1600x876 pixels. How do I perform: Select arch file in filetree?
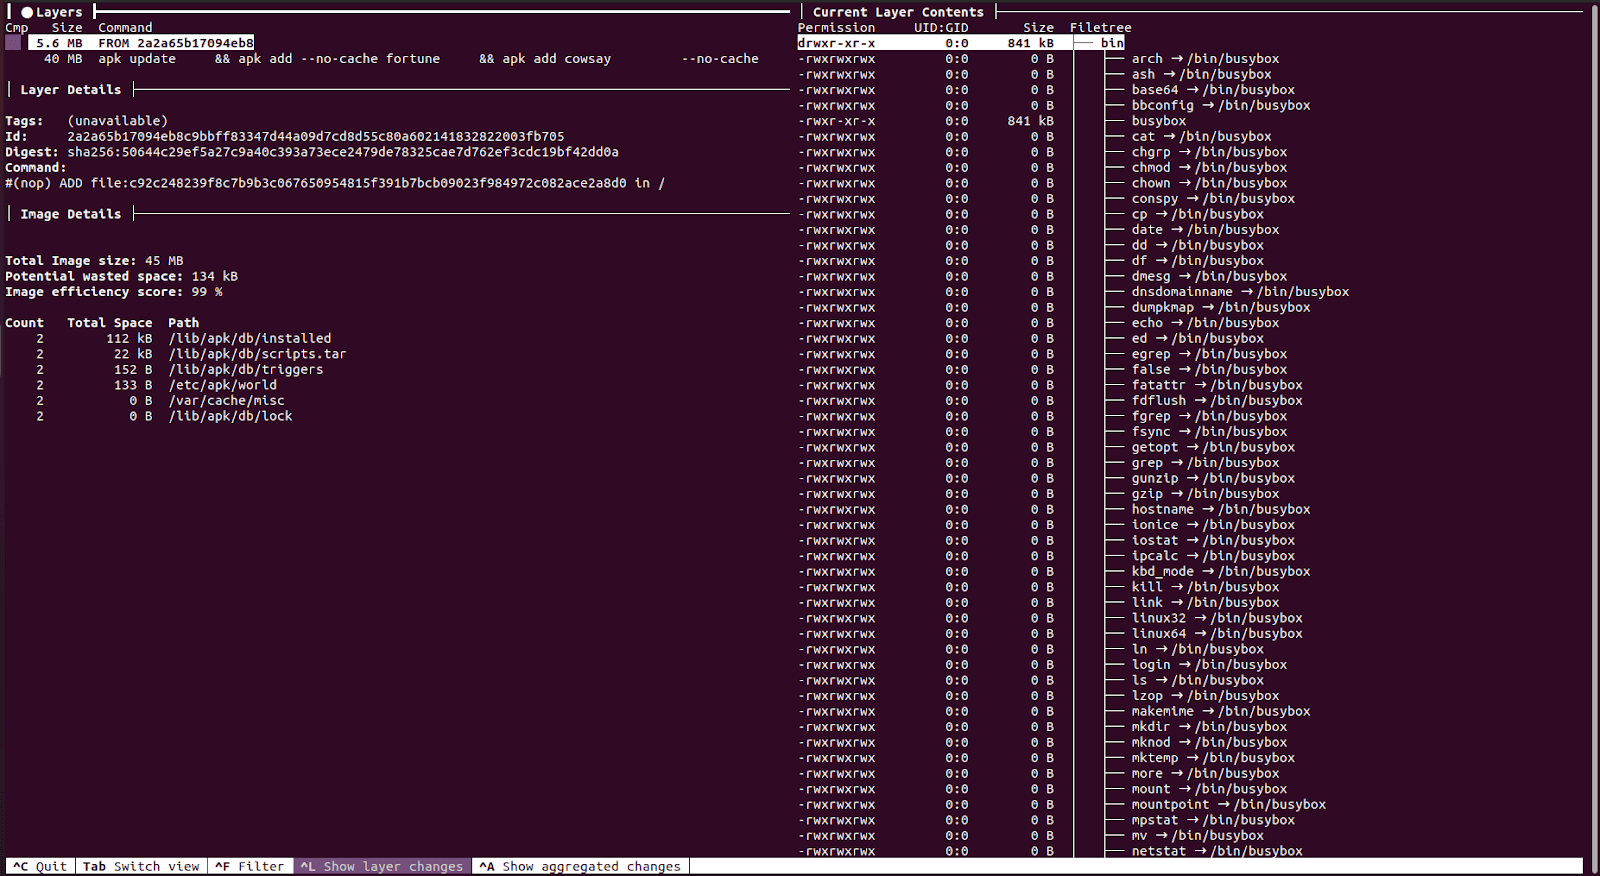tap(1205, 59)
